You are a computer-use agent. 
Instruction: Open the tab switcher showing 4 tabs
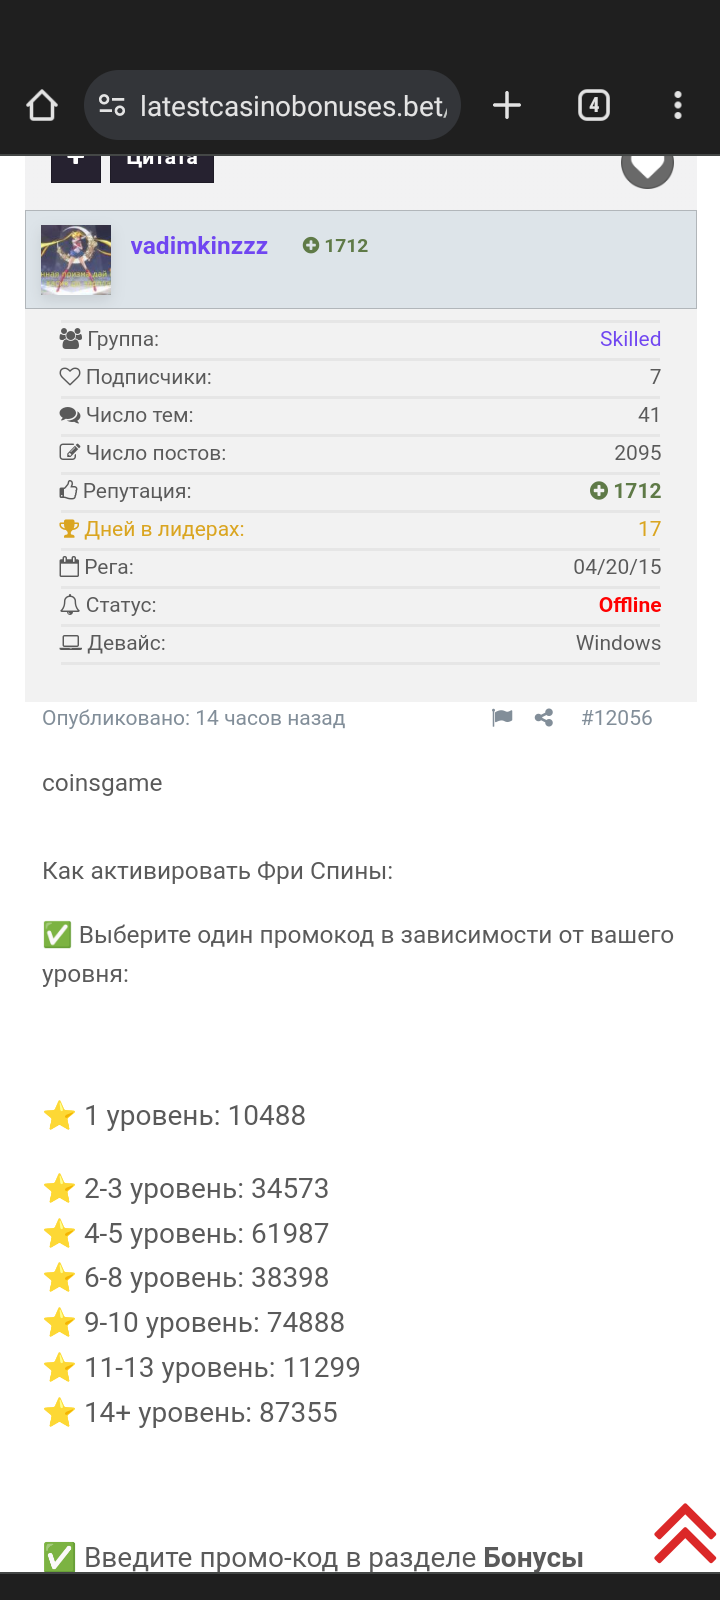coord(594,105)
